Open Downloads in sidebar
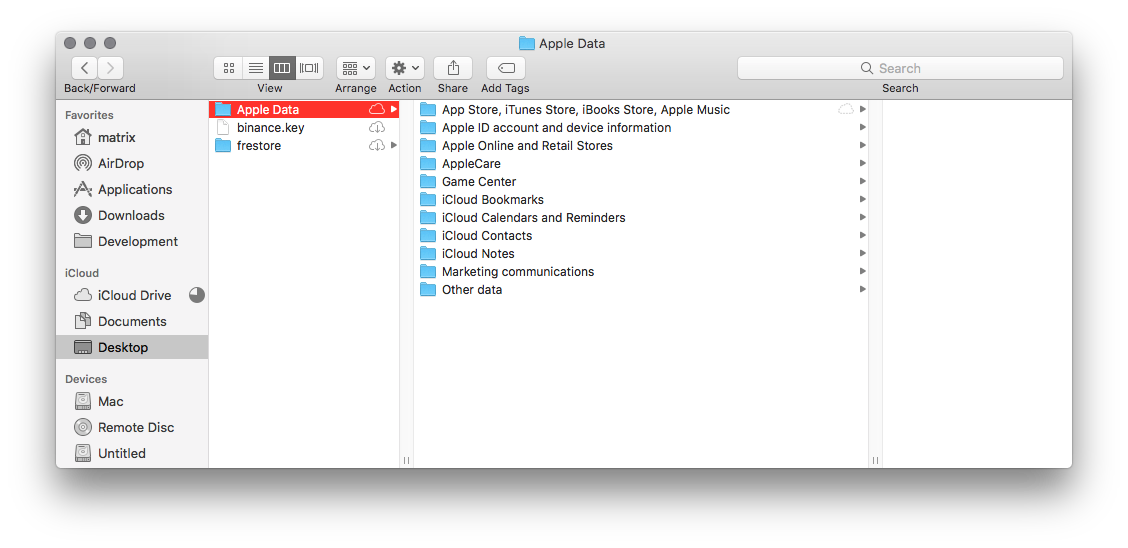 (x=132, y=215)
